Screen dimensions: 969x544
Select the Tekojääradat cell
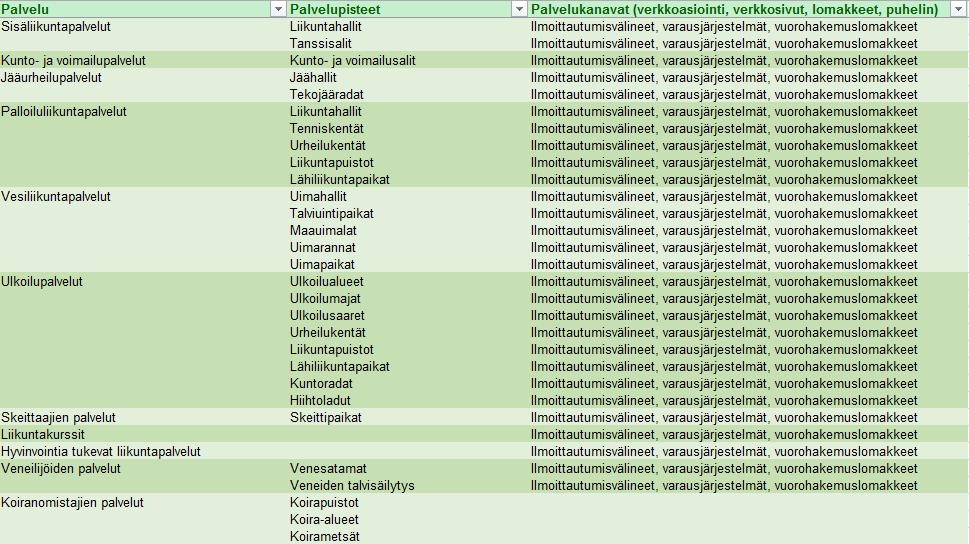(408, 95)
